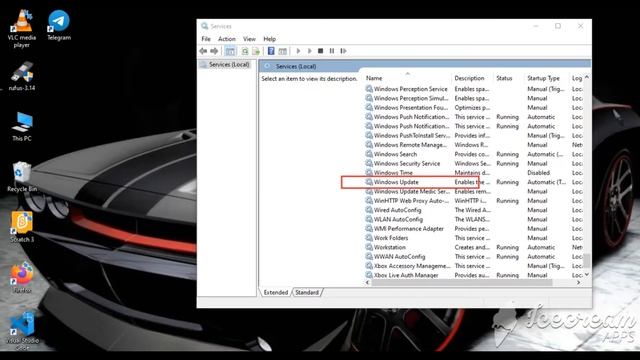This screenshot has width=640, height=360.
Task: Select the Xbox Accessory Management row
Action: (473, 266)
